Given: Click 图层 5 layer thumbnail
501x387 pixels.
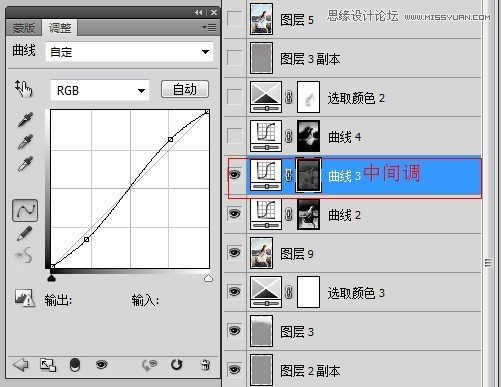Looking at the screenshot, I should pos(261,19).
